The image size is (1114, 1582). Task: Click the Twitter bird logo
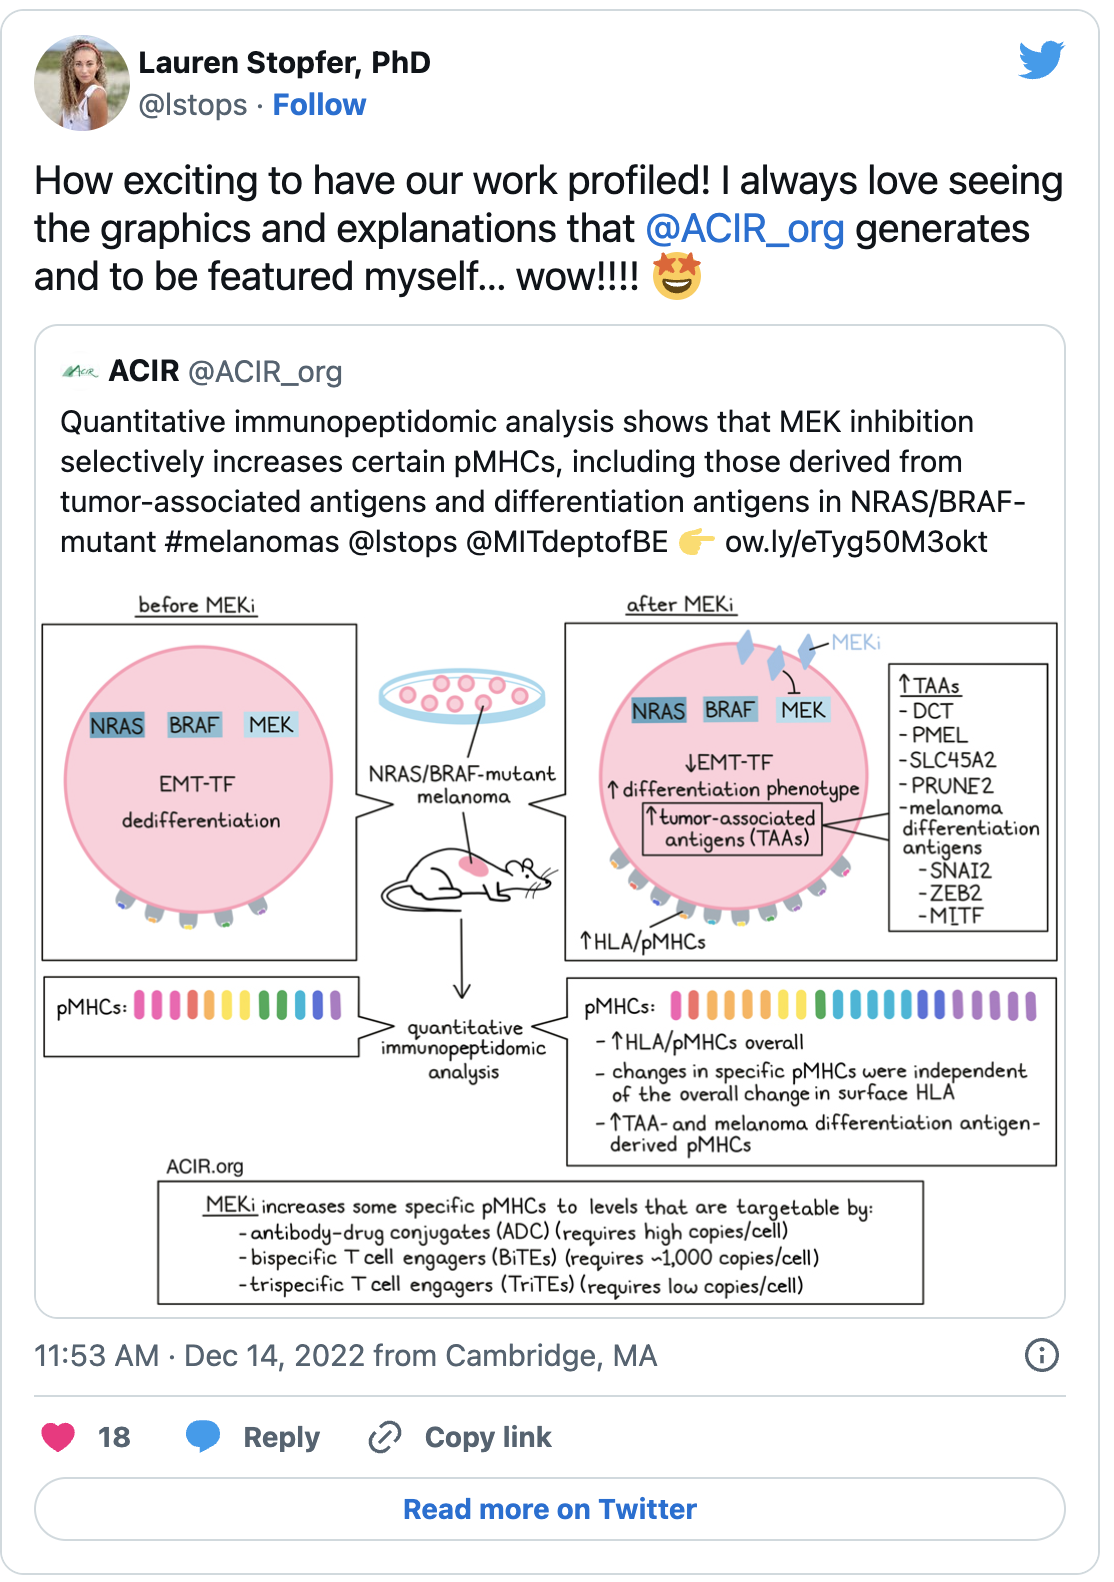(x=1041, y=60)
